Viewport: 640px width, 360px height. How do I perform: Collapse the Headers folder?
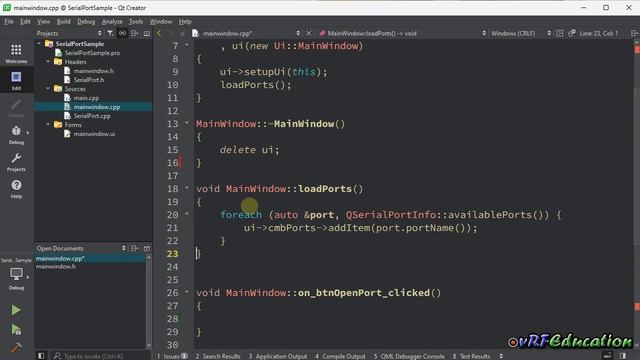pos(48,62)
